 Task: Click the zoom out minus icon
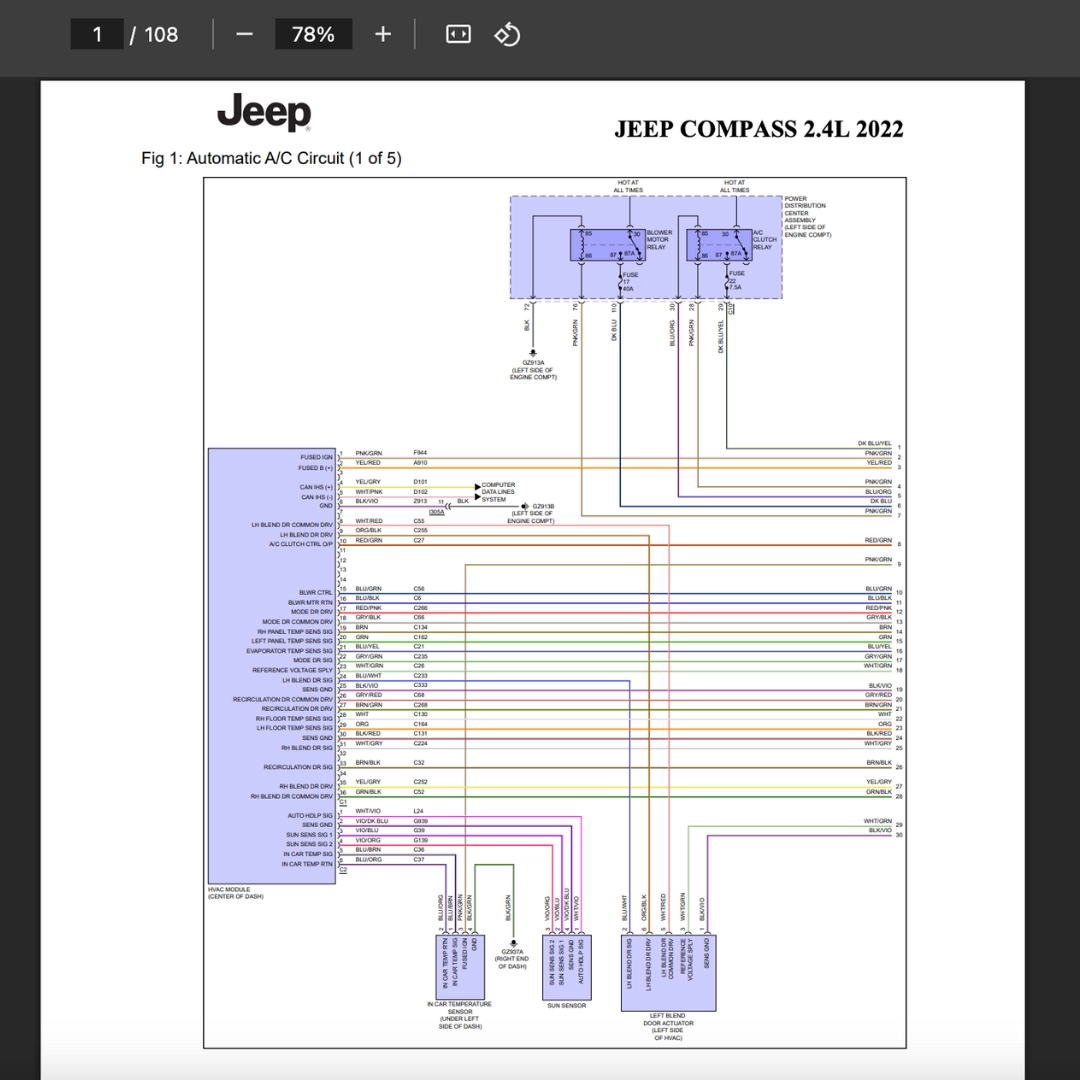click(x=245, y=34)
